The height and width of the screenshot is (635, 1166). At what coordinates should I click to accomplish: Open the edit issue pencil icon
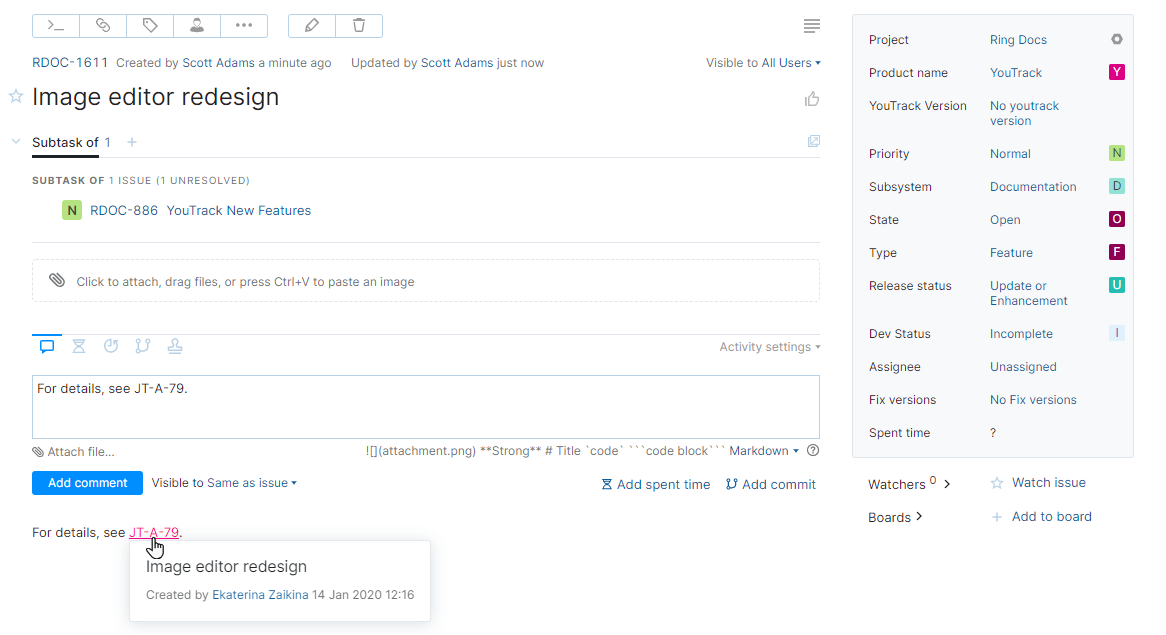tap(311, 25)
